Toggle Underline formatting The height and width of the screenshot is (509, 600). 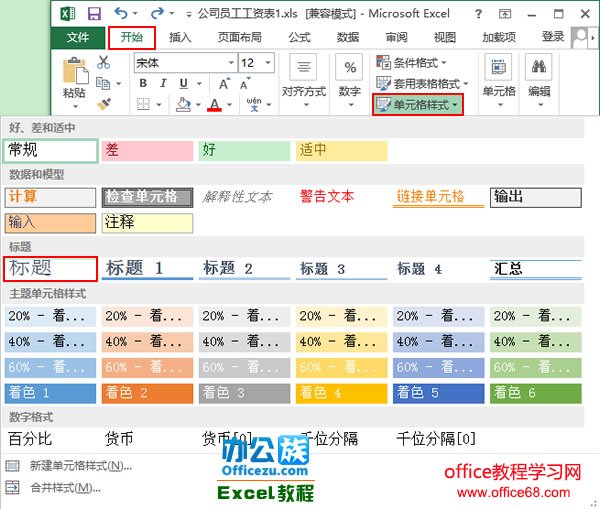[x=184, y=83]
